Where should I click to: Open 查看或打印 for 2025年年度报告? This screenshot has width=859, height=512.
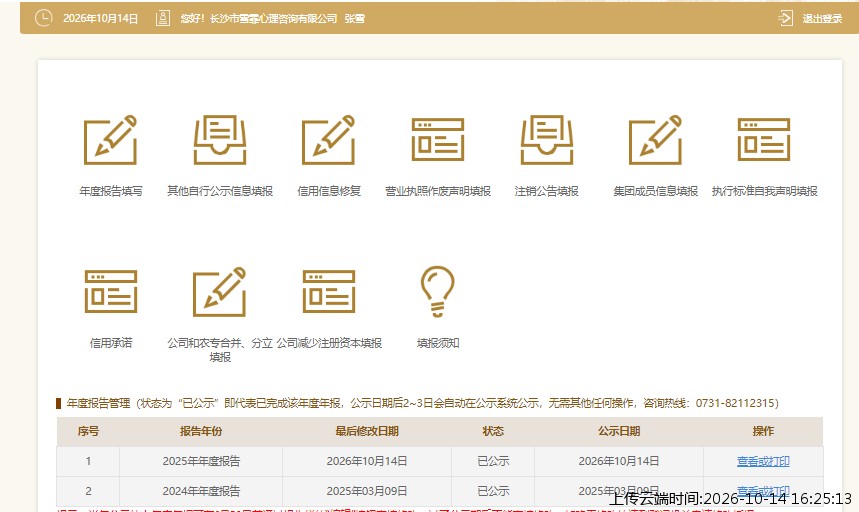(763, 461)
